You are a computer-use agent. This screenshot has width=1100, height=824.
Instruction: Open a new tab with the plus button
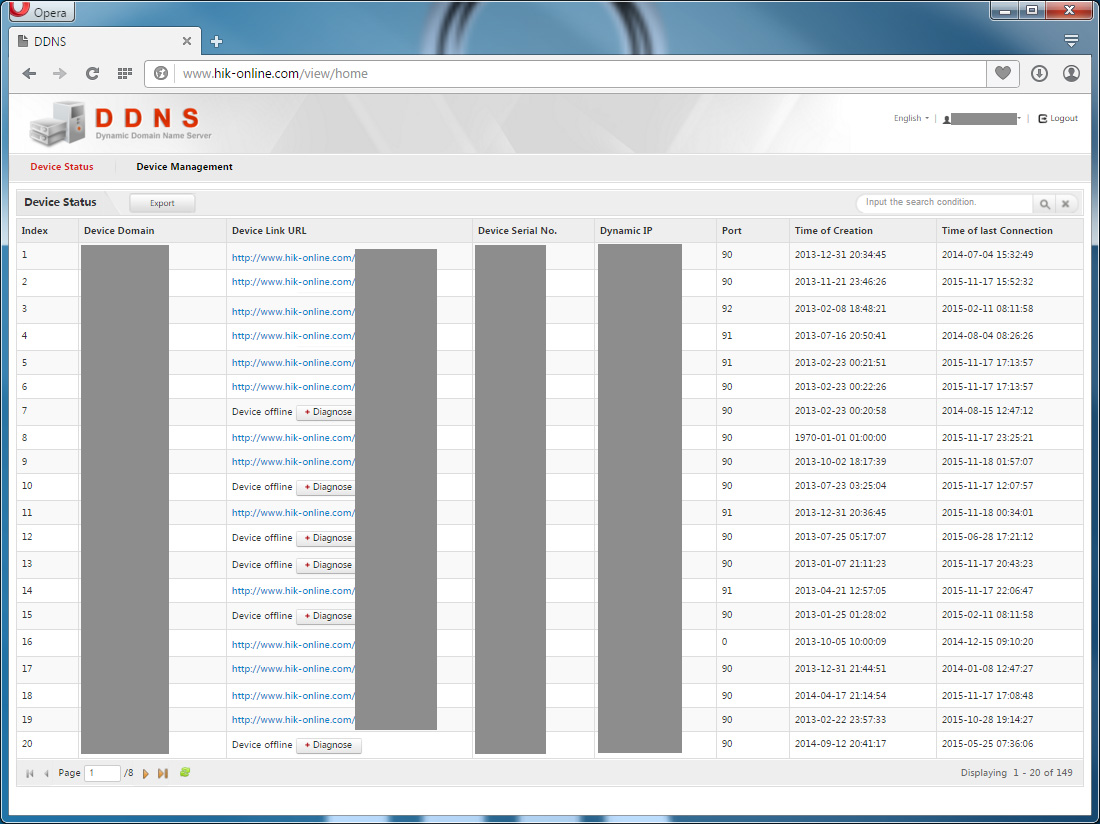(x=216, y=41)
